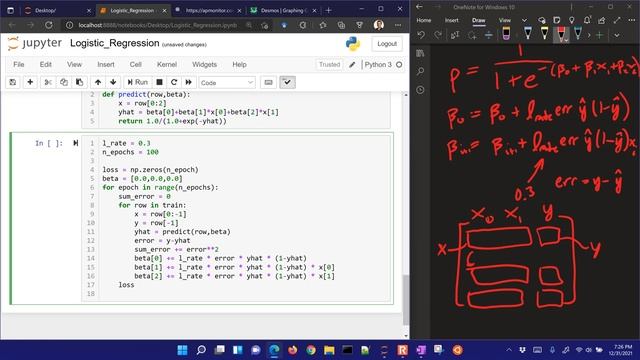This screenshot has height=360, width=640.
Task: Click the Trusted notebook indicator
Action: (329, 64)
